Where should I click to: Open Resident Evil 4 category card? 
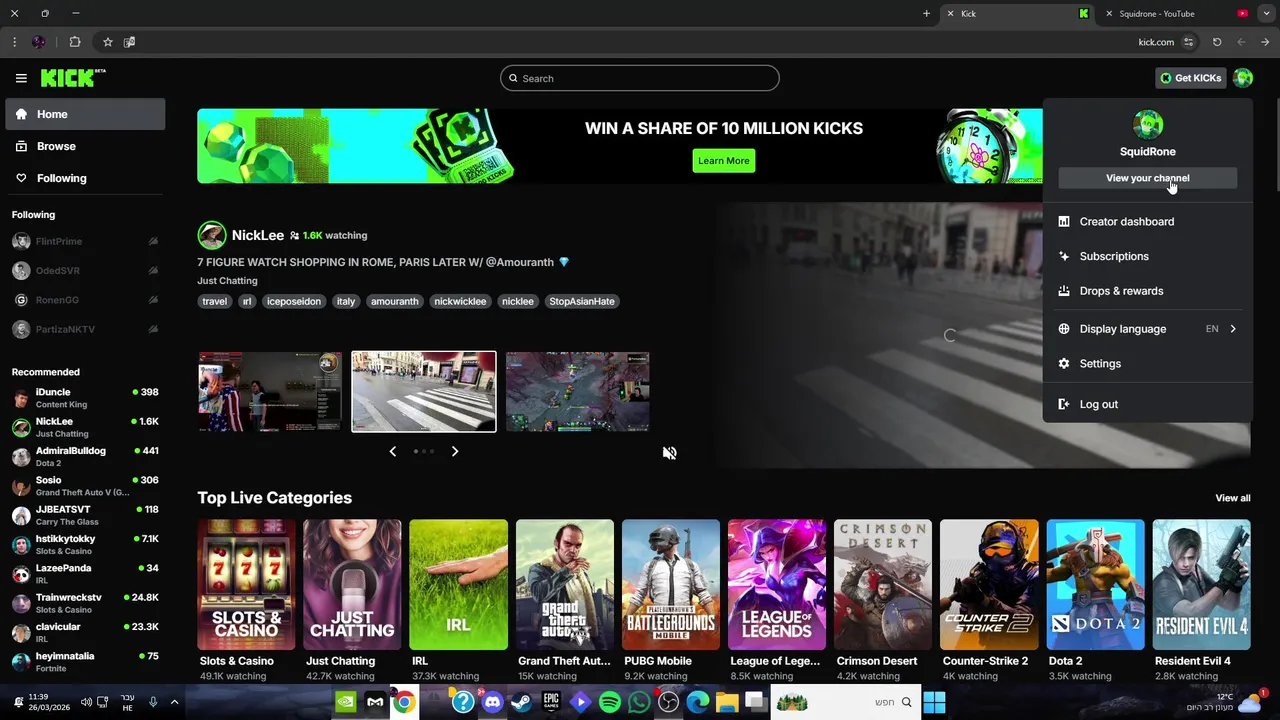(x=1201, y=585)
